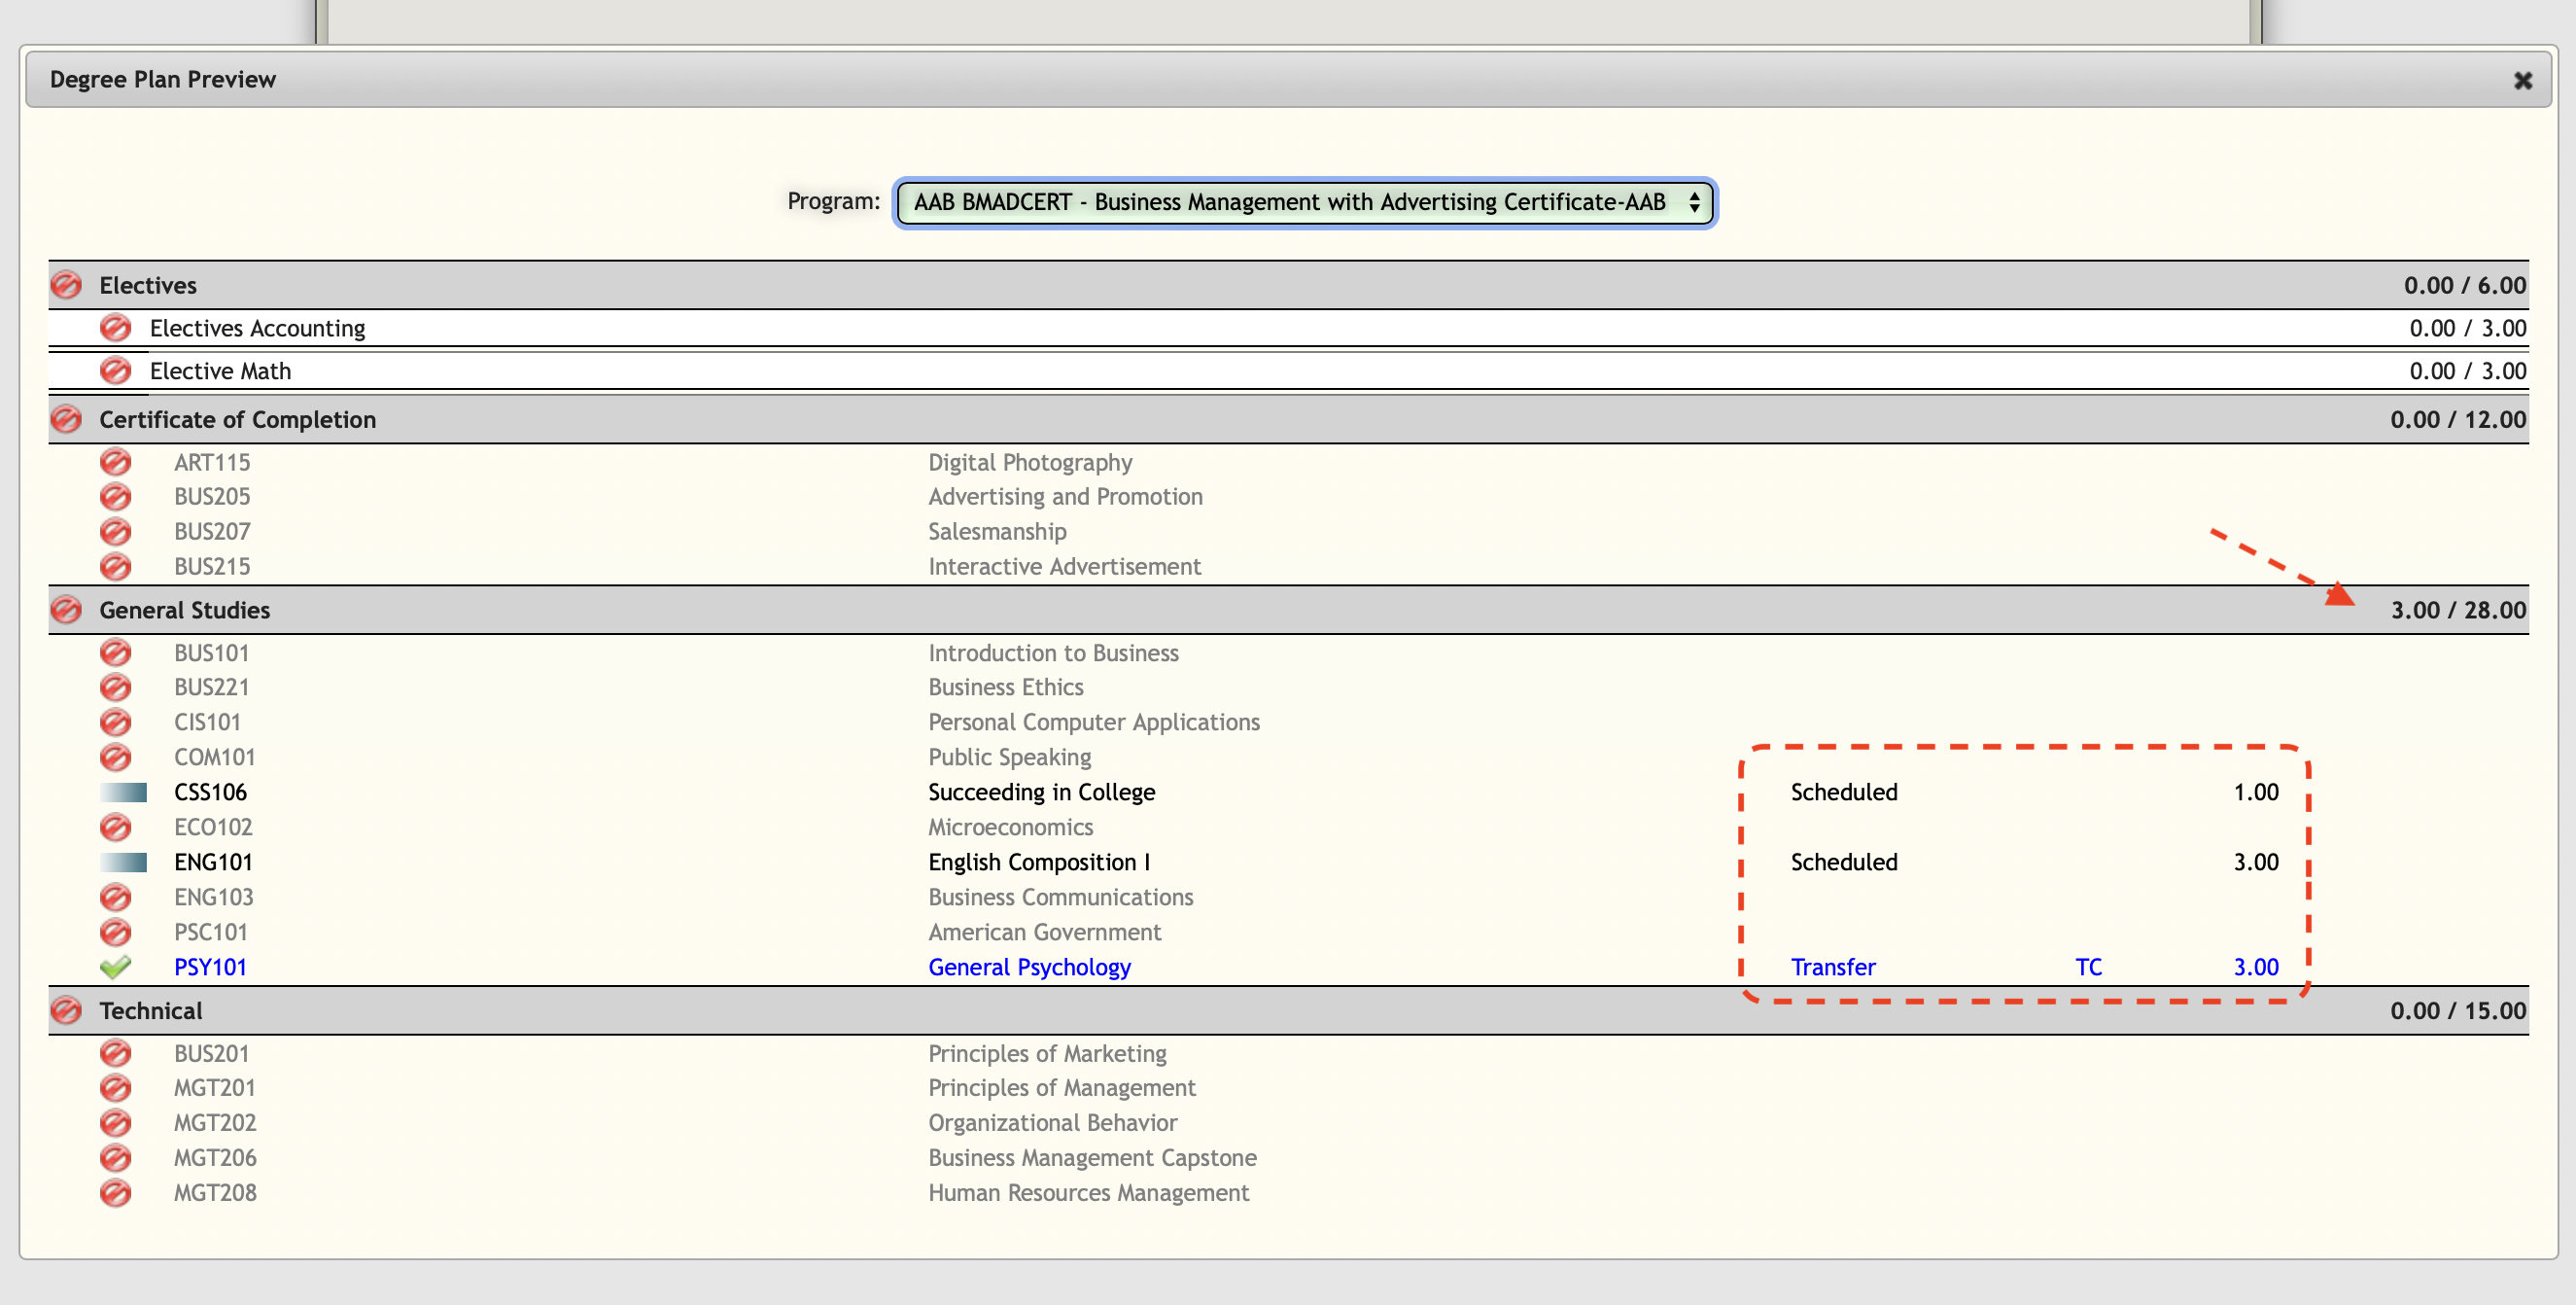The image size is (2576, 1305).
Task: Click the red icon by Certificate of Completion
Action: [66, 419]
